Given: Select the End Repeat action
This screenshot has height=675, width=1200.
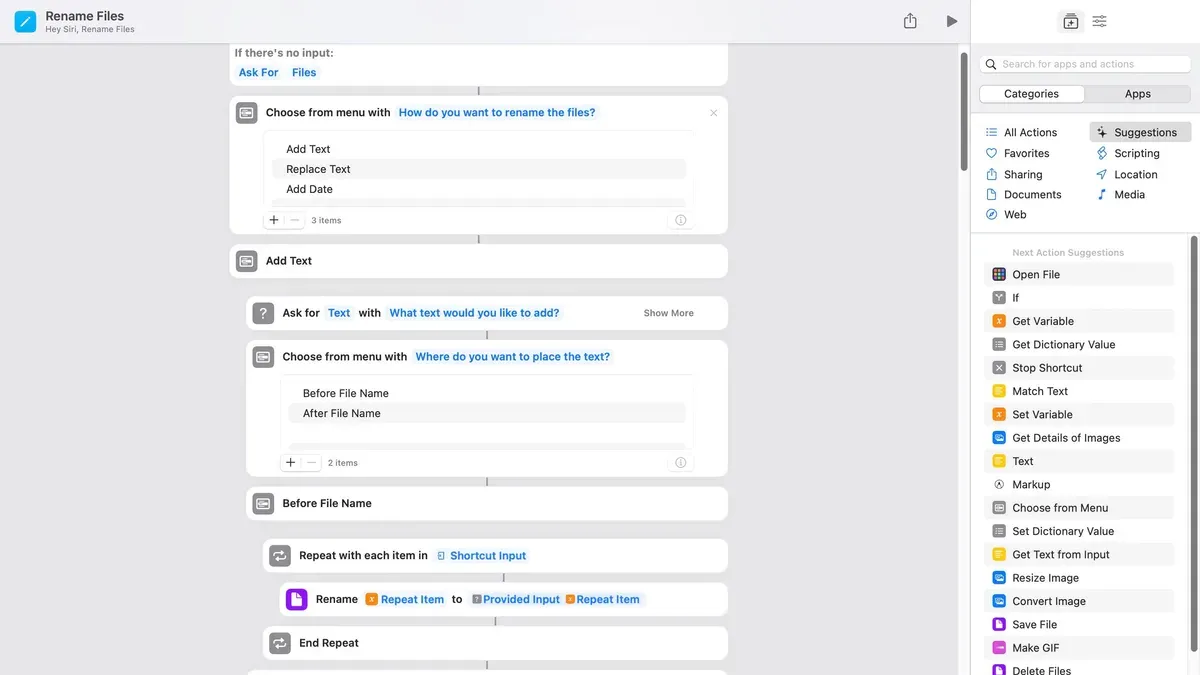Looking at the screenshot, I should point(495,643).
